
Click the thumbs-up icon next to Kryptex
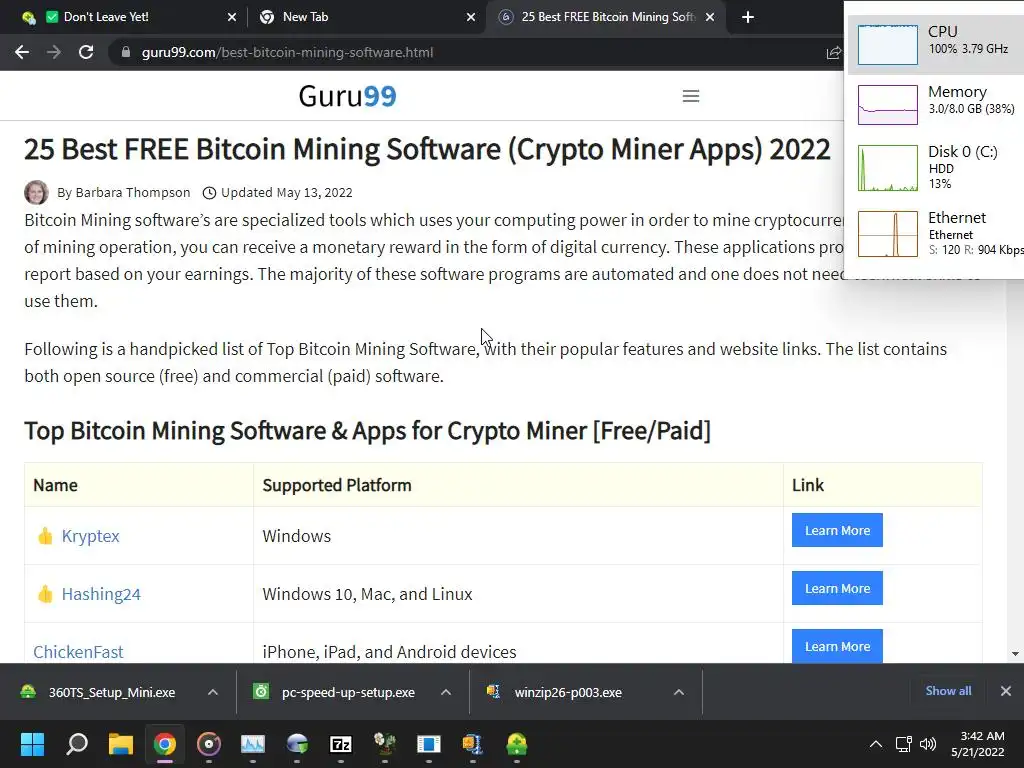pyautogui.click(x=45, y=536)
